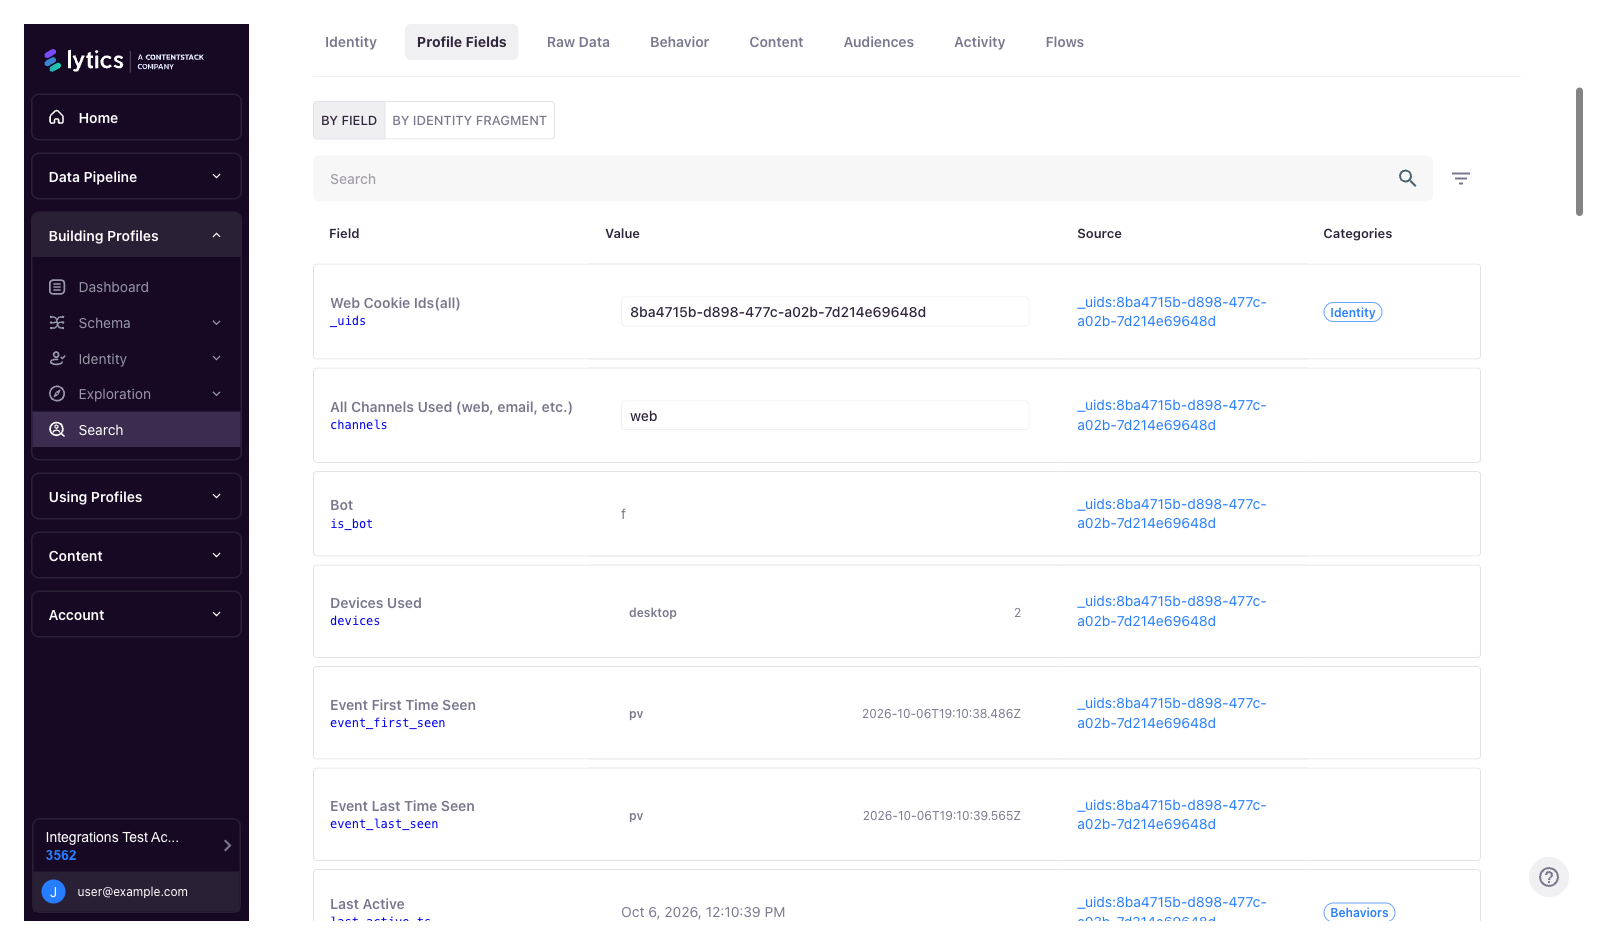The width and height of the screenshot is (1609, 945).
Task: Open the source link for Bot row
Action: click(1171, 514)
